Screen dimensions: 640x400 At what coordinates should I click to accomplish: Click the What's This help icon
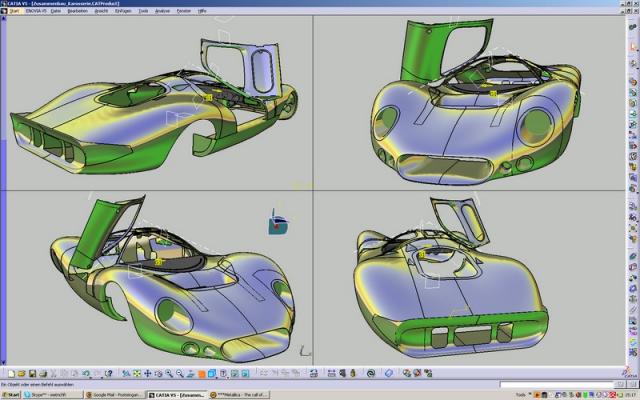click(x=109, y=373)
